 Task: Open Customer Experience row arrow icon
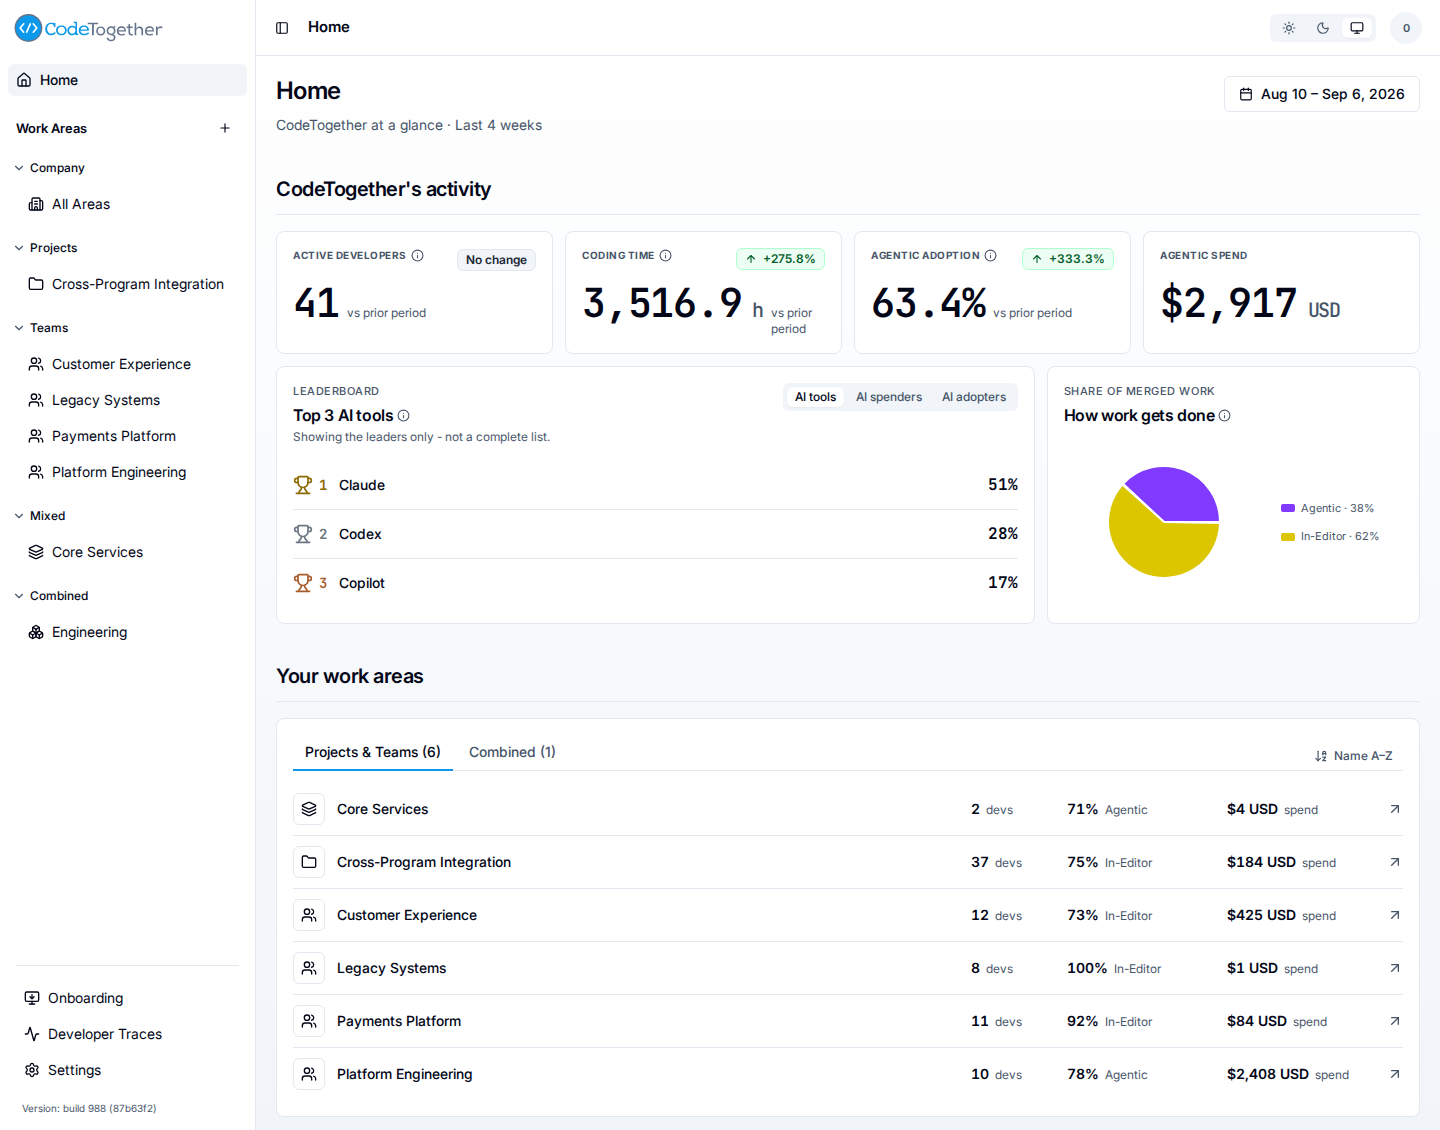[x=1395, y=915]
